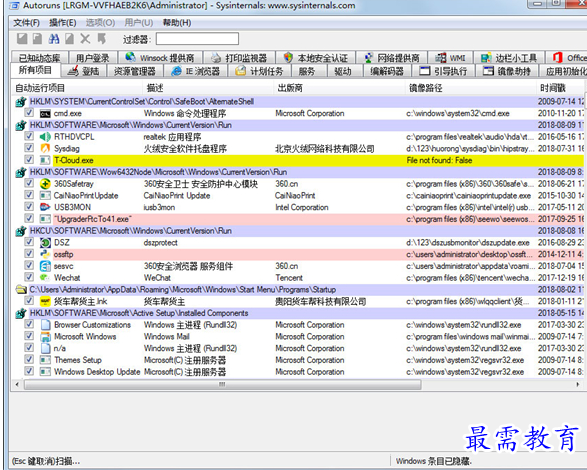The height and width of the screenshot is (470, 587).
Task: Click the RTHDVCPL speaker icon
Action: click(x=45, y=137)
